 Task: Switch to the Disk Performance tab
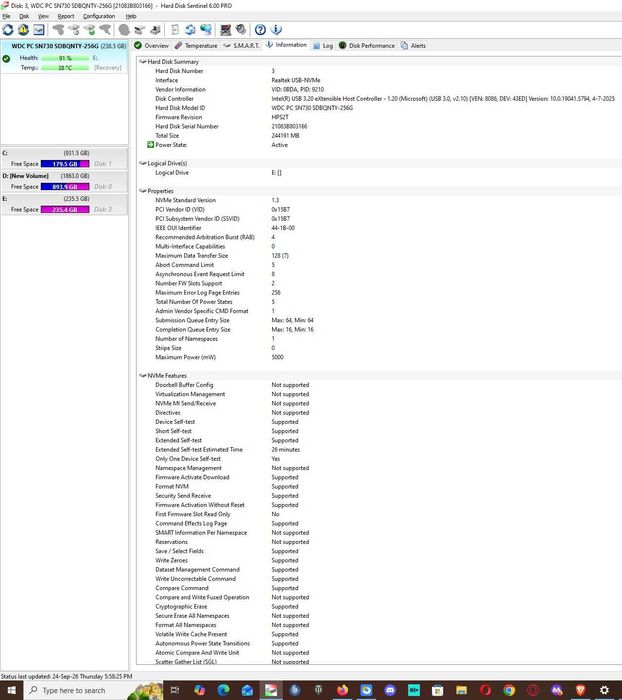pos(367,46)
